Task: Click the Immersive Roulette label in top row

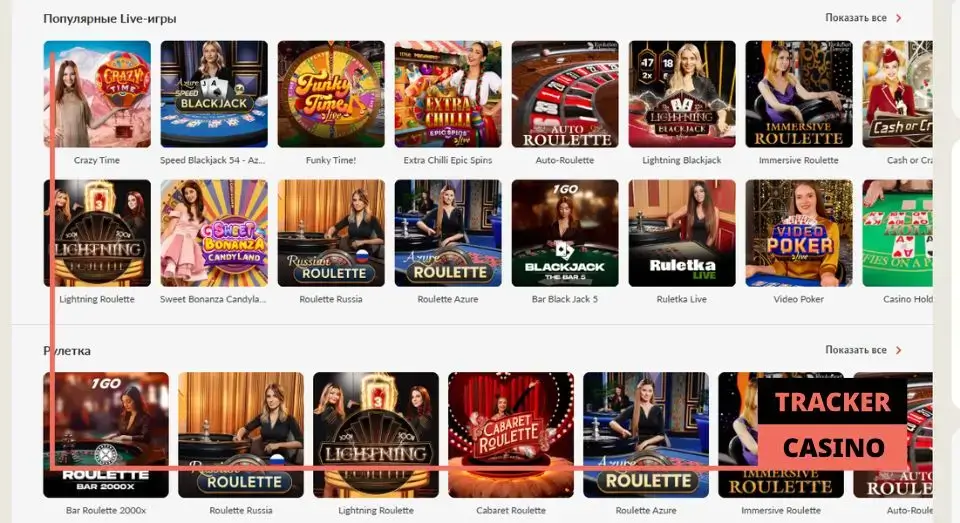Action: (798, 160)
